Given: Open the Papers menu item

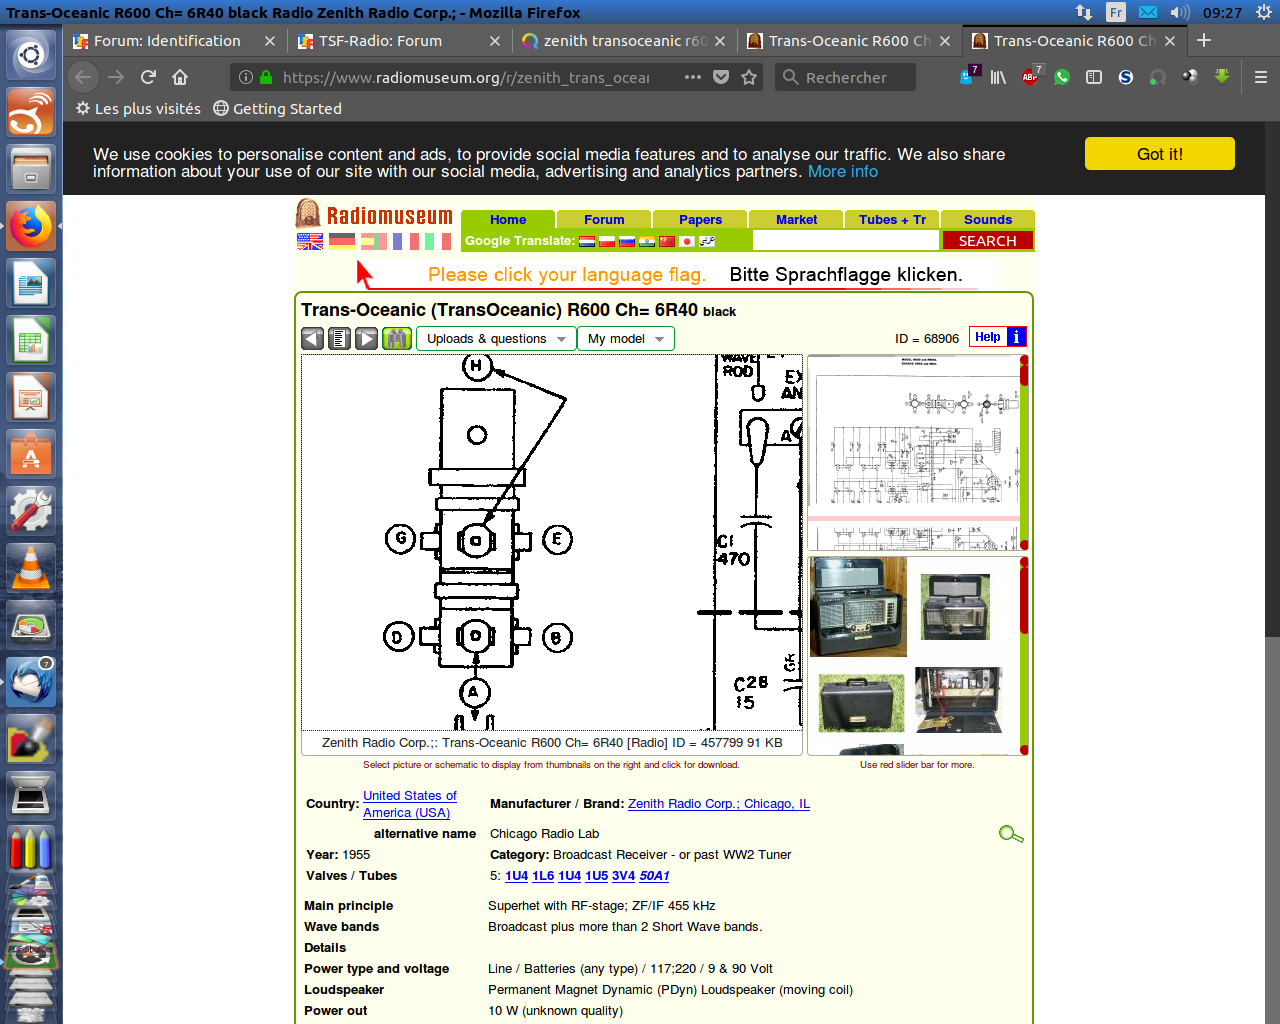Looking at the screenshot, I should point(700,220).
